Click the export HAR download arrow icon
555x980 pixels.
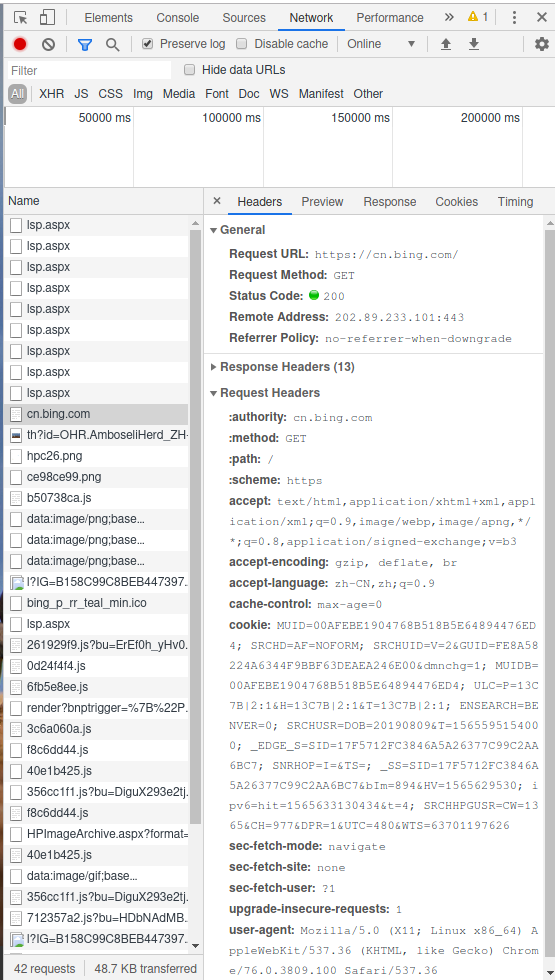pyautogui.click(x=474, y=44)
